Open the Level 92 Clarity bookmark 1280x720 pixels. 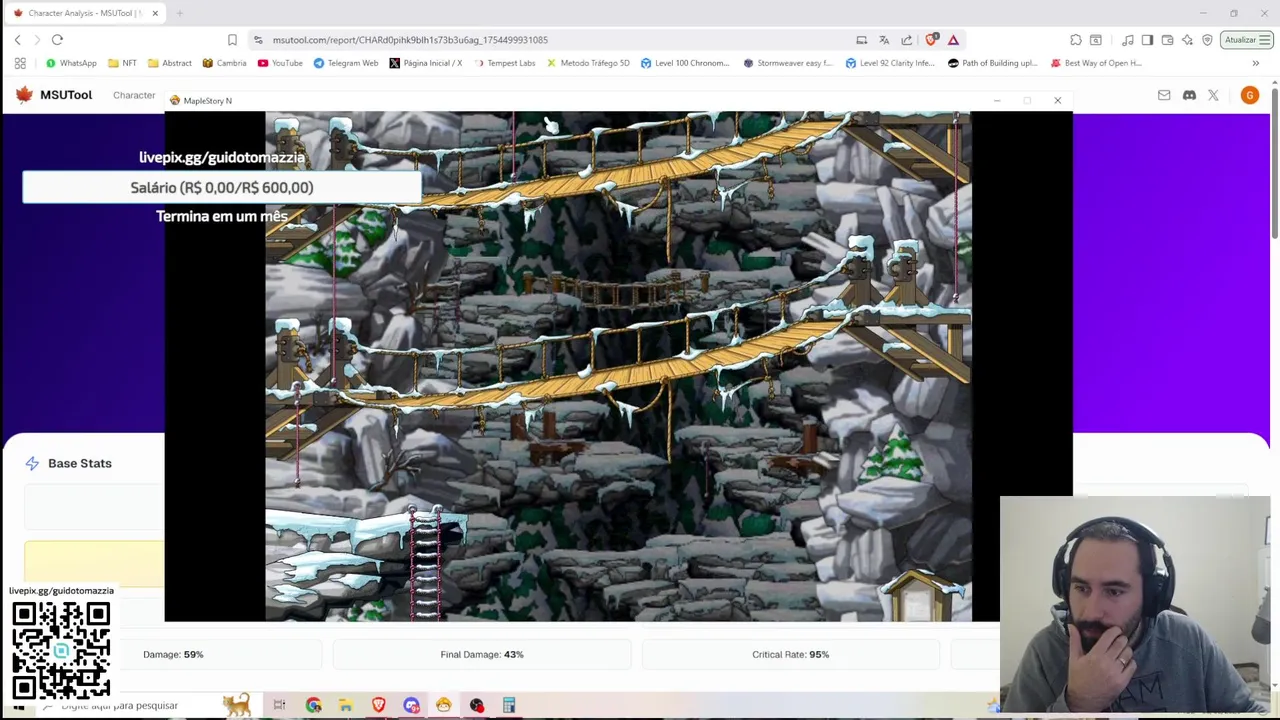[x=890, y=63]
